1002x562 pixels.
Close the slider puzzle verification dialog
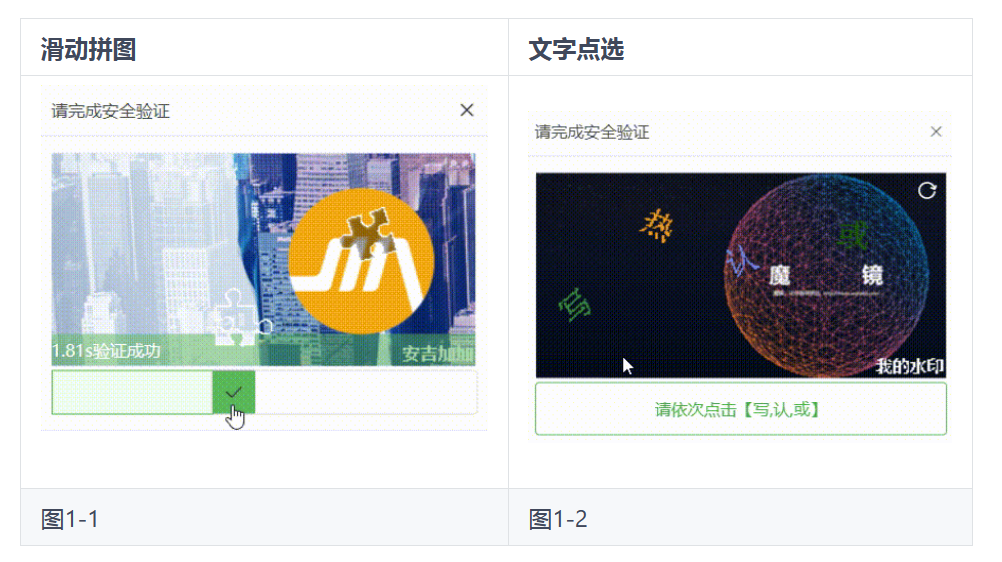coord(466,110)
